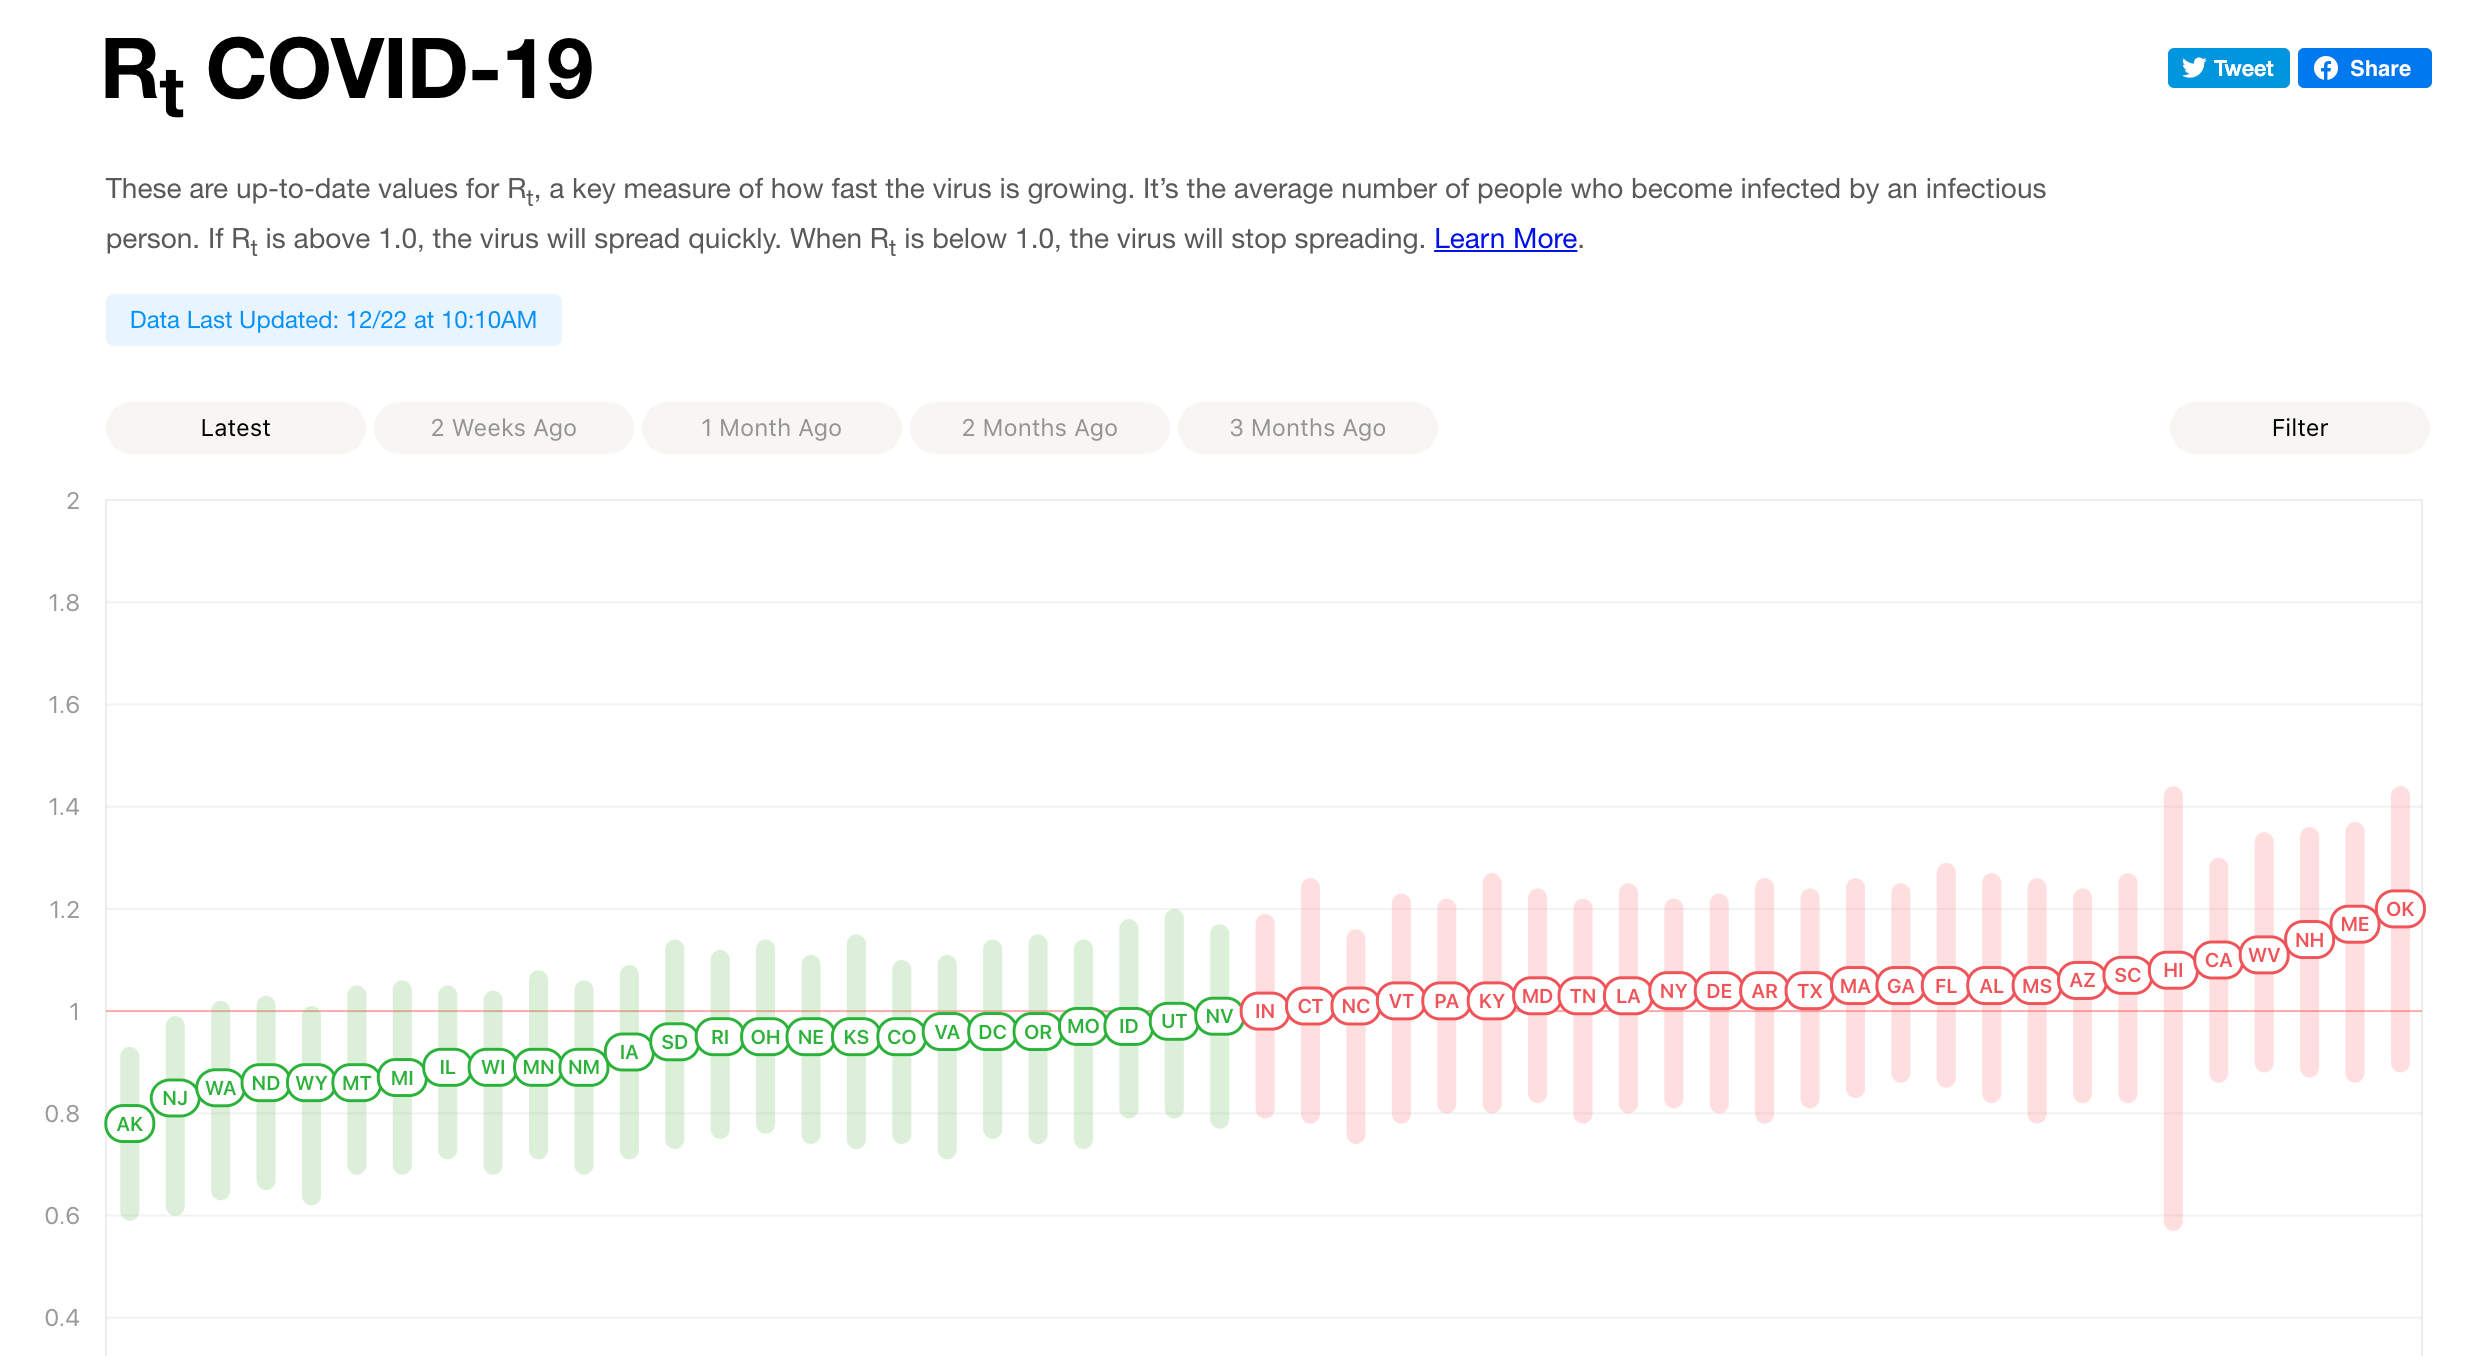2468x1356 pixels.
Task: Open the 3 Months Ago view
Action: tap(1307, 428)
